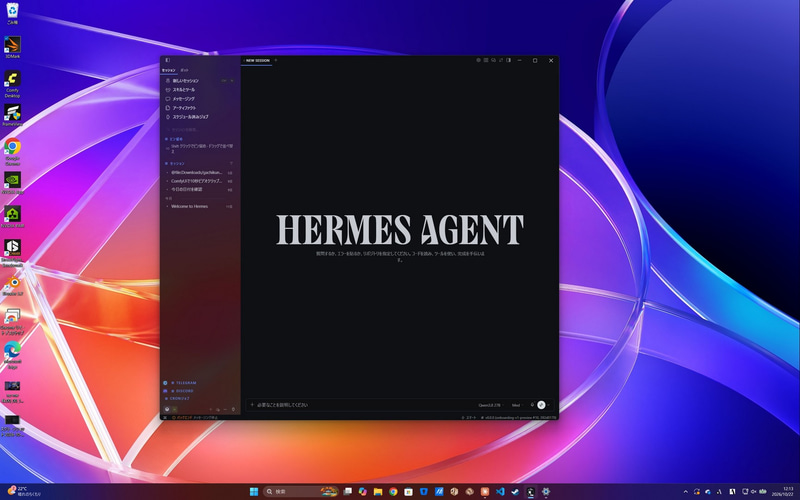Click the plus icon at sidebar bottom
The height and width of the screenshot is (500, 800).
click(x=211, y=409)
